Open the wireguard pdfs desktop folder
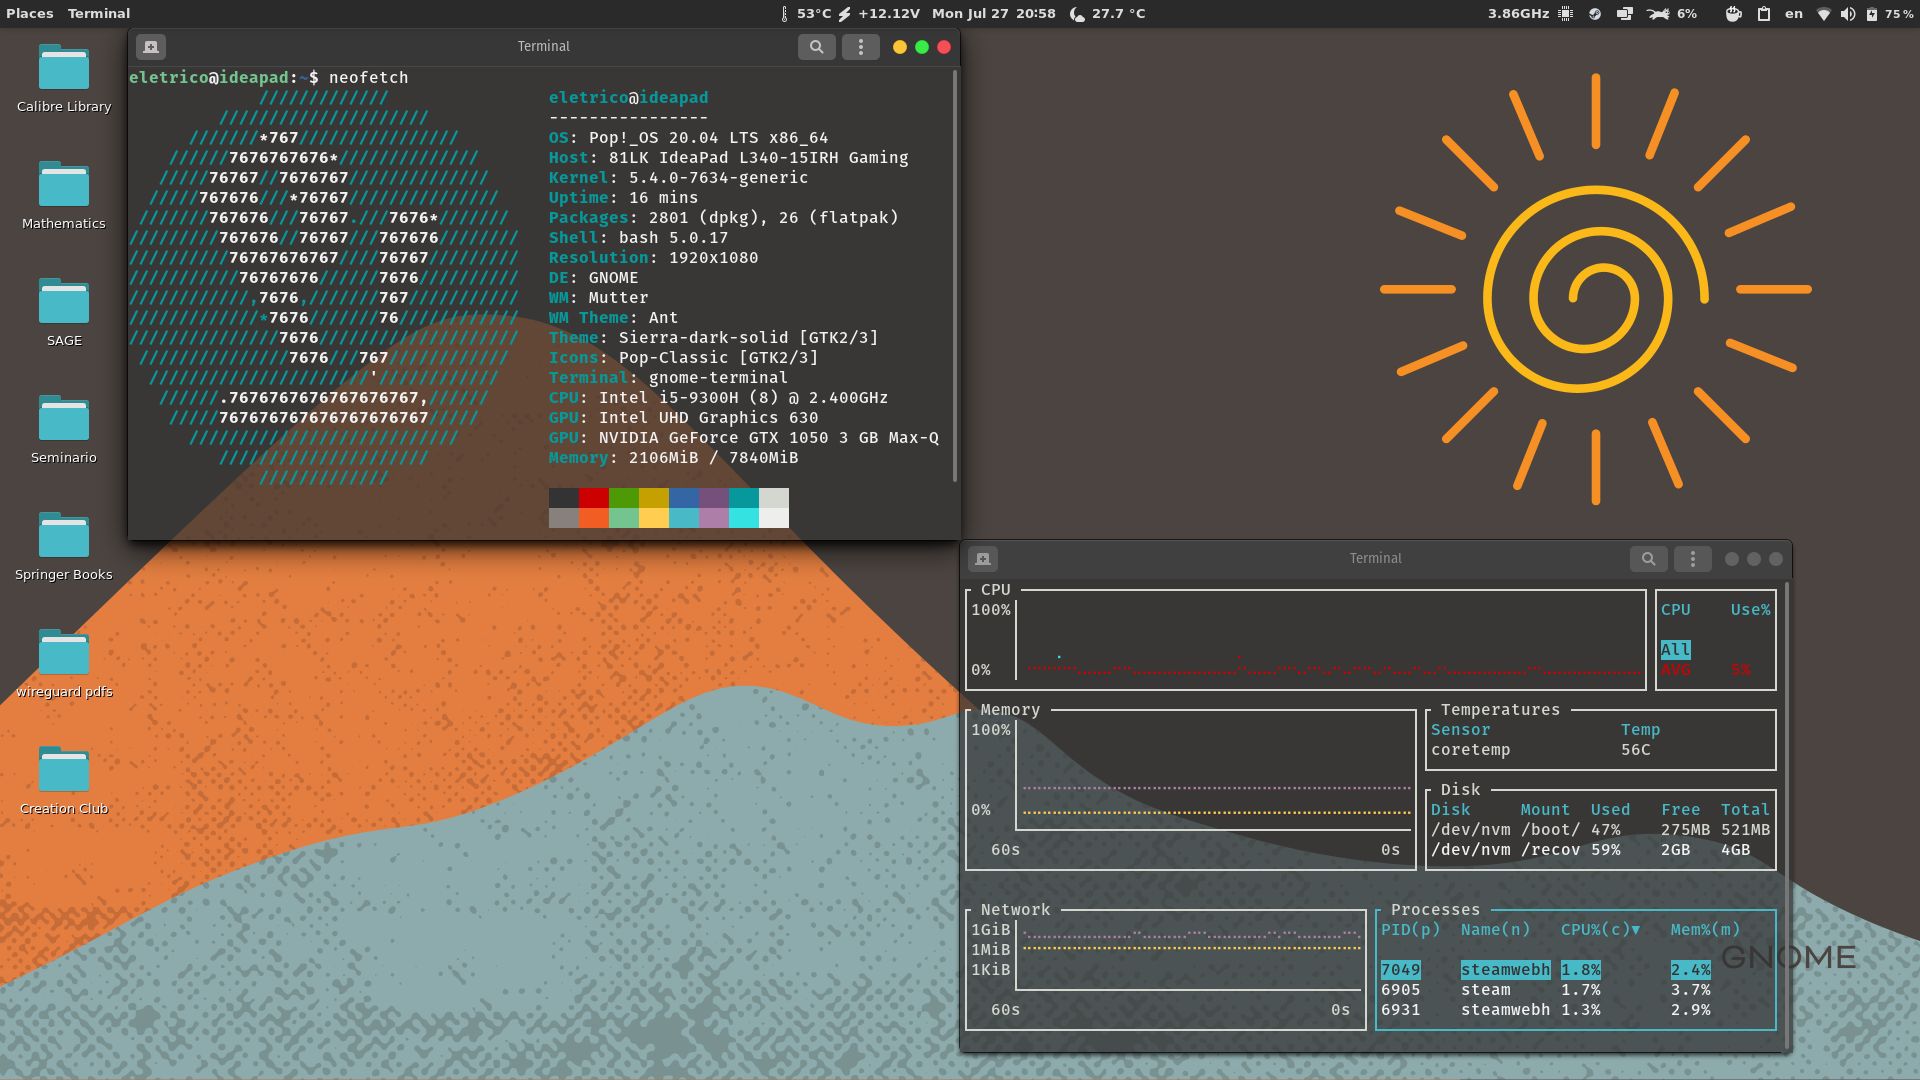The height and width of the screenshot is (1080, 1920). pos(64,663)
